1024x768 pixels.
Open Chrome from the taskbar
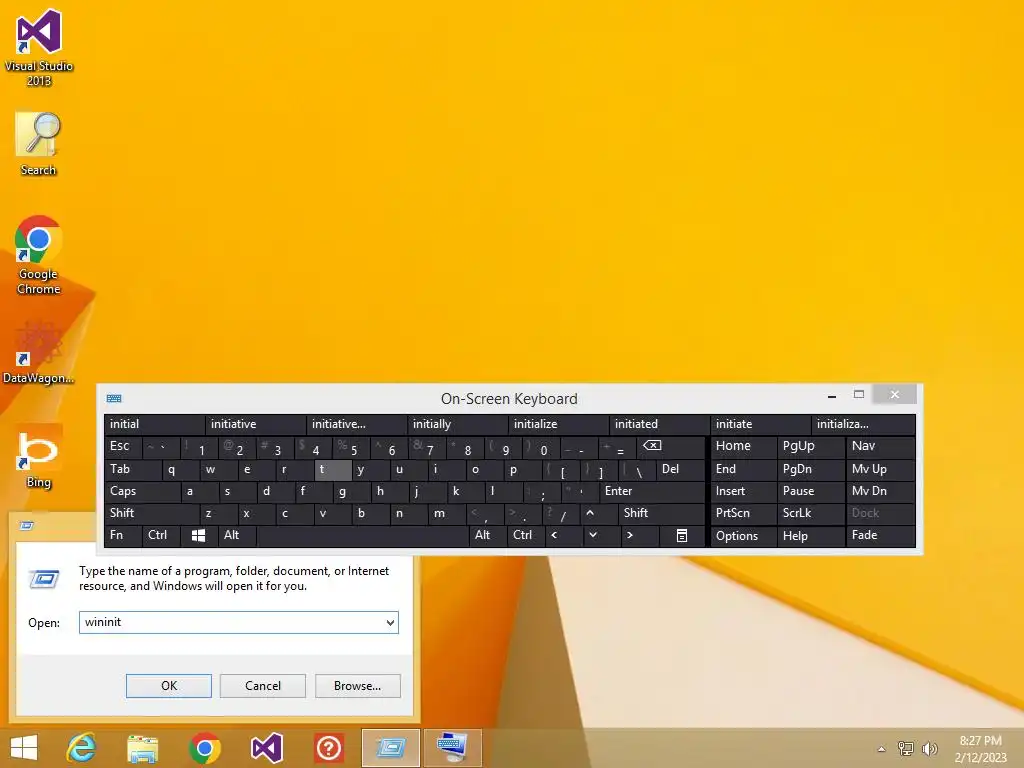pos(204,748)
